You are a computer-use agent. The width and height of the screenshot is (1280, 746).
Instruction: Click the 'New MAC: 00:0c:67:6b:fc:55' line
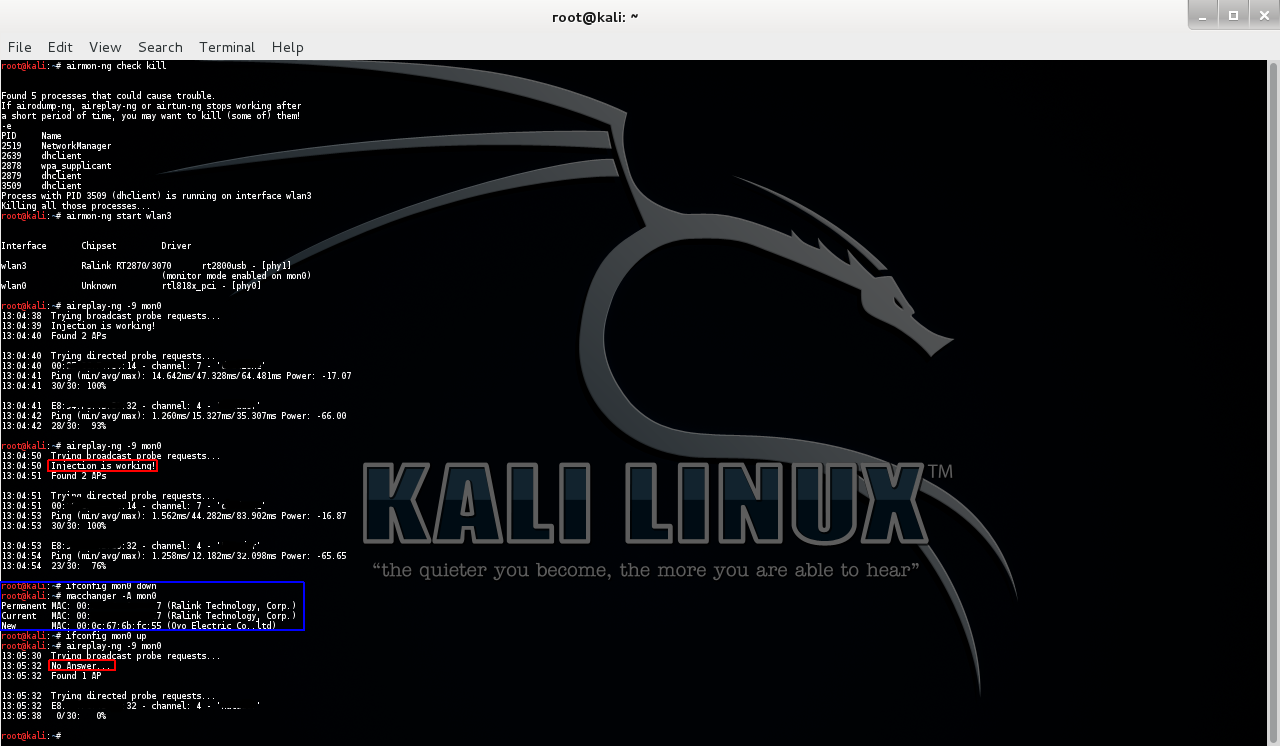tap(139, 626)
